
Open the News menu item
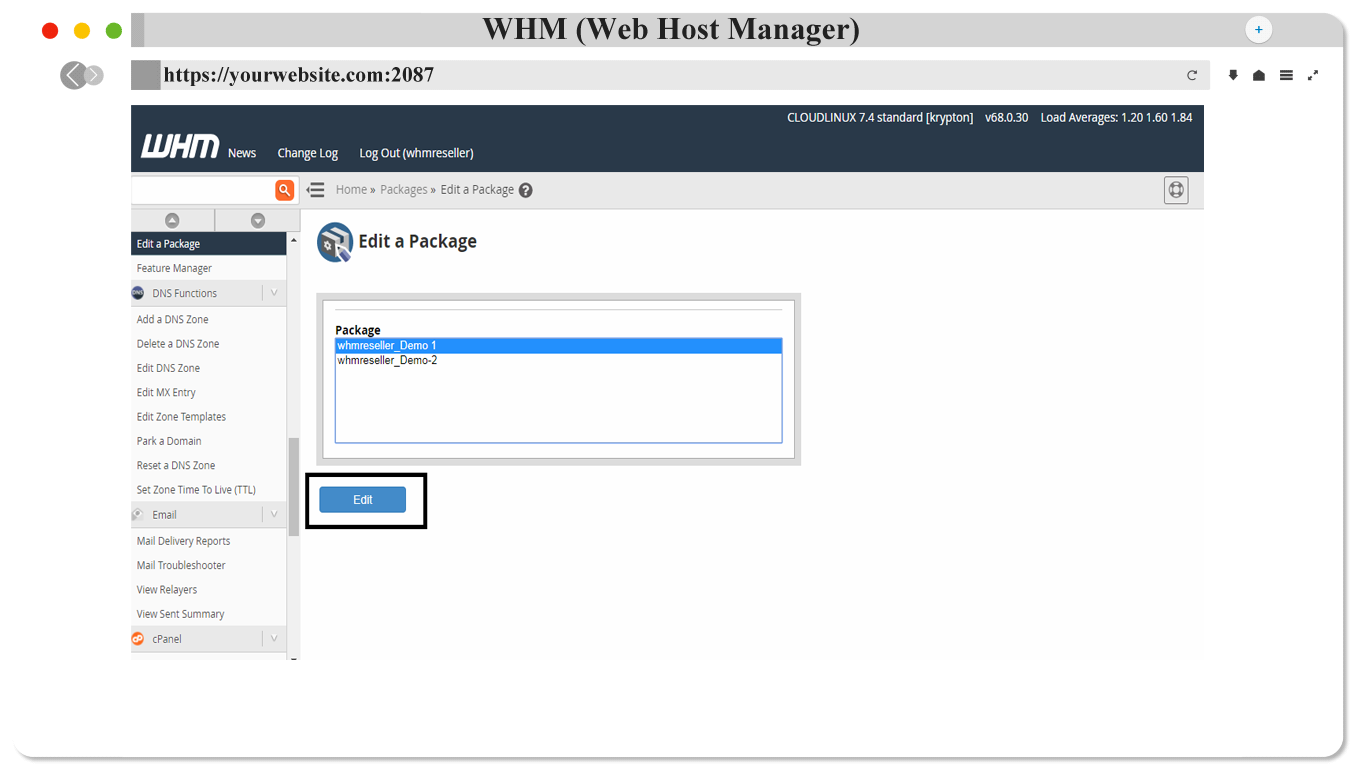(x=242, y=153)
